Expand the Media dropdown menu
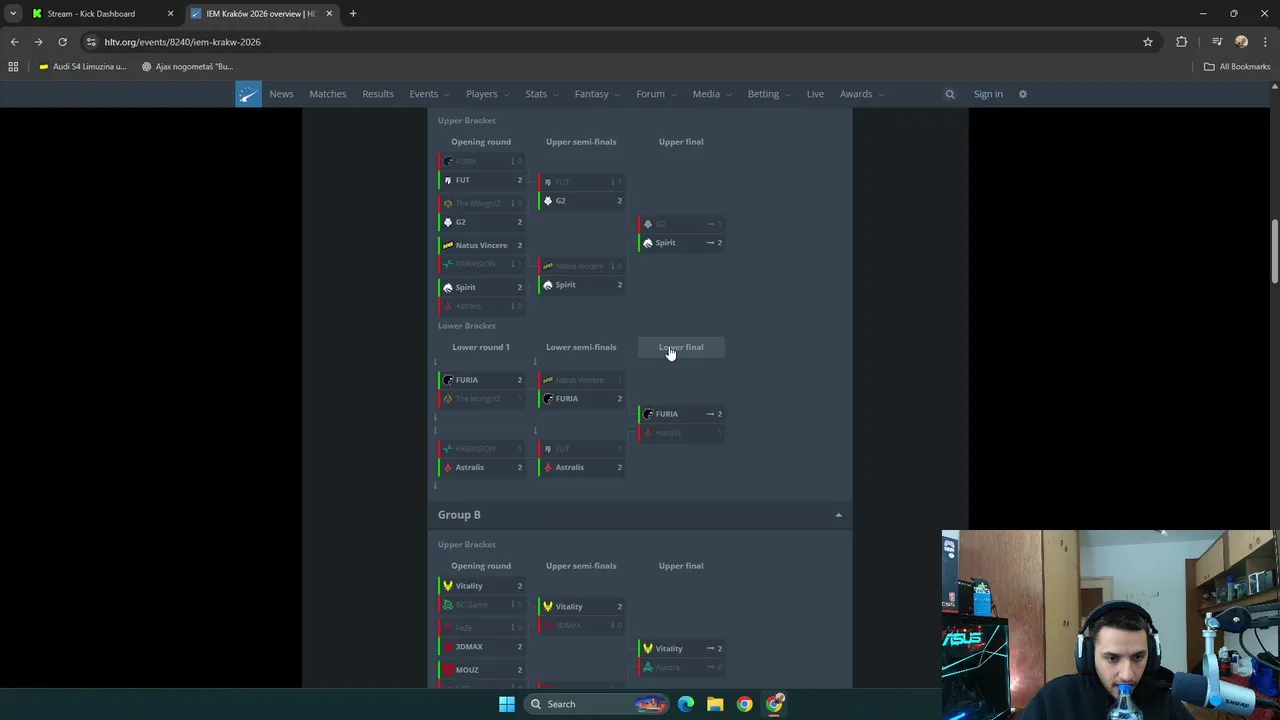Viewport: 1280px width, 720px height. coord(712,94)
